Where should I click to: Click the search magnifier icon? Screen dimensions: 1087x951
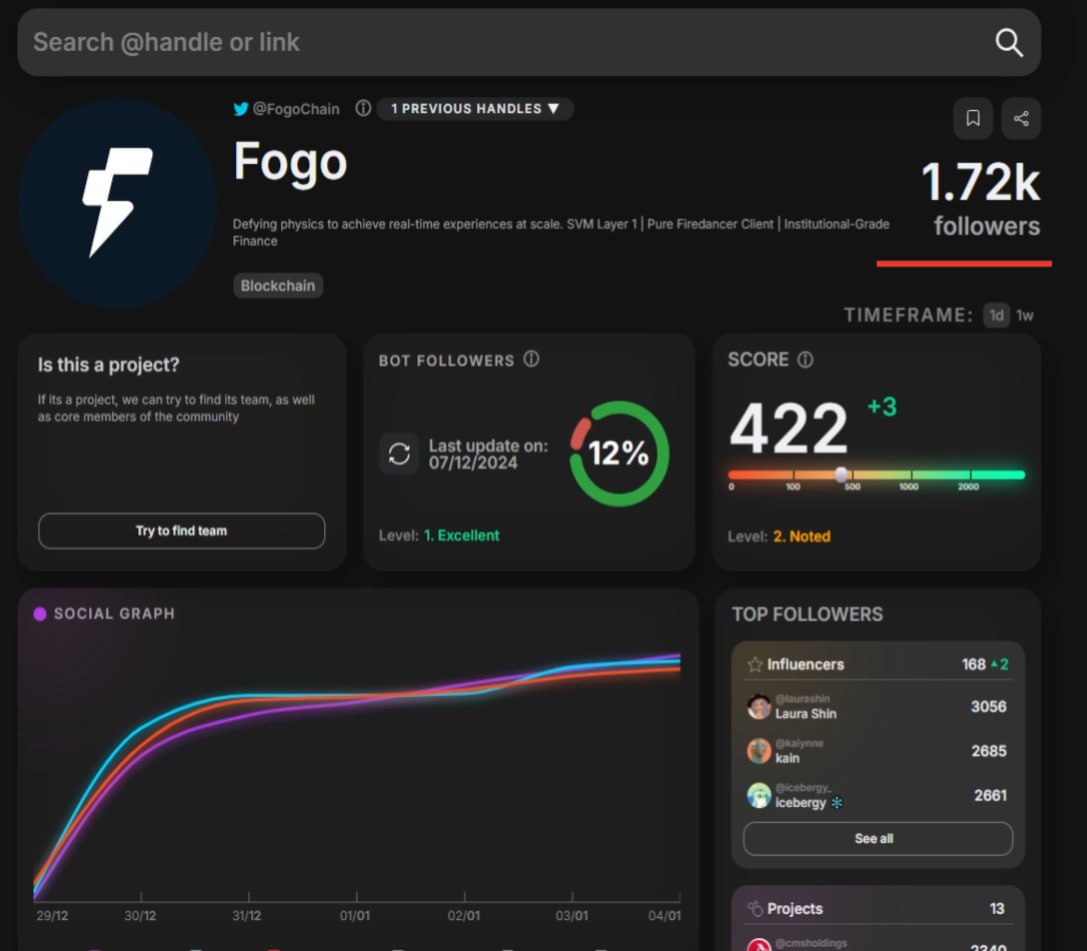(x=1009, y=43)
